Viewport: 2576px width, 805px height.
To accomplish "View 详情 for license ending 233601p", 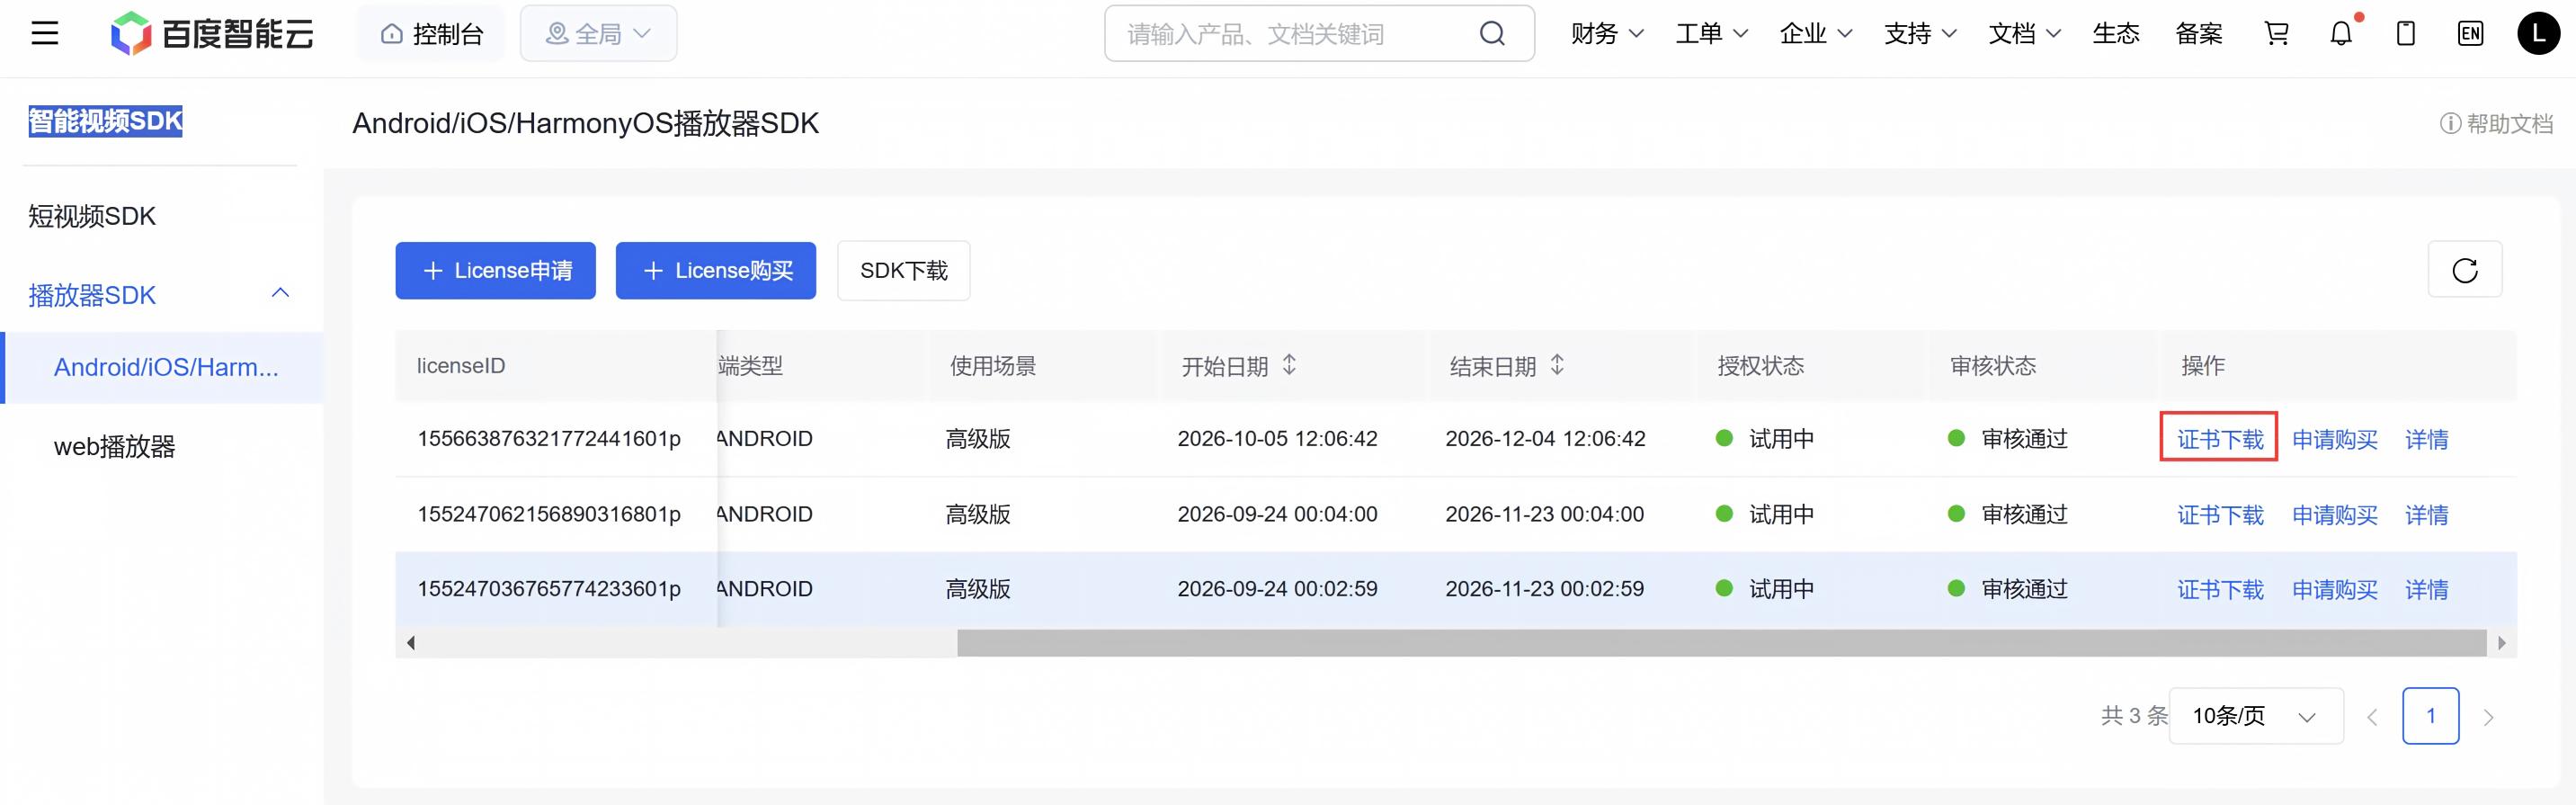I will tap(2427, 590).
